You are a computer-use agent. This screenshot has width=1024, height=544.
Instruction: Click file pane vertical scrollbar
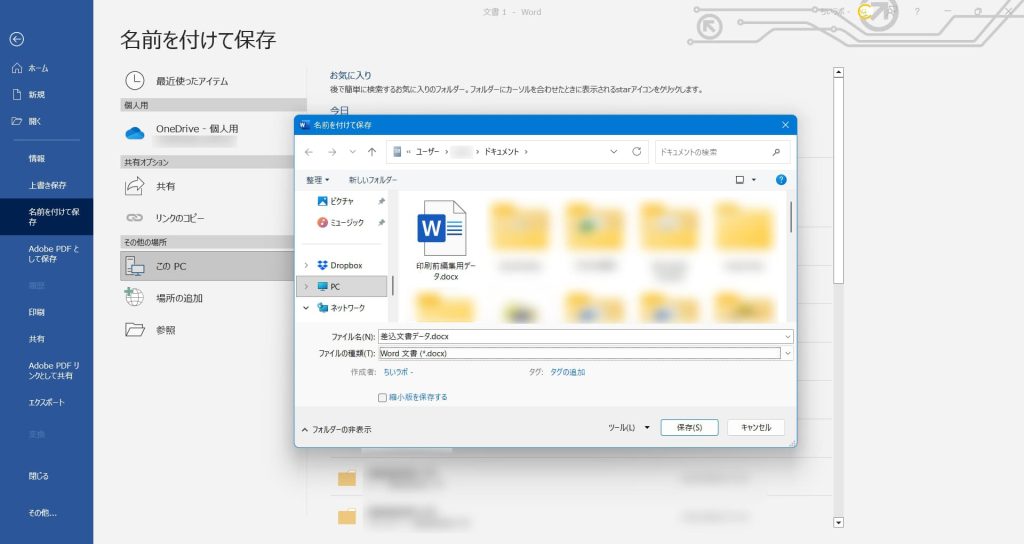point(791,217)
